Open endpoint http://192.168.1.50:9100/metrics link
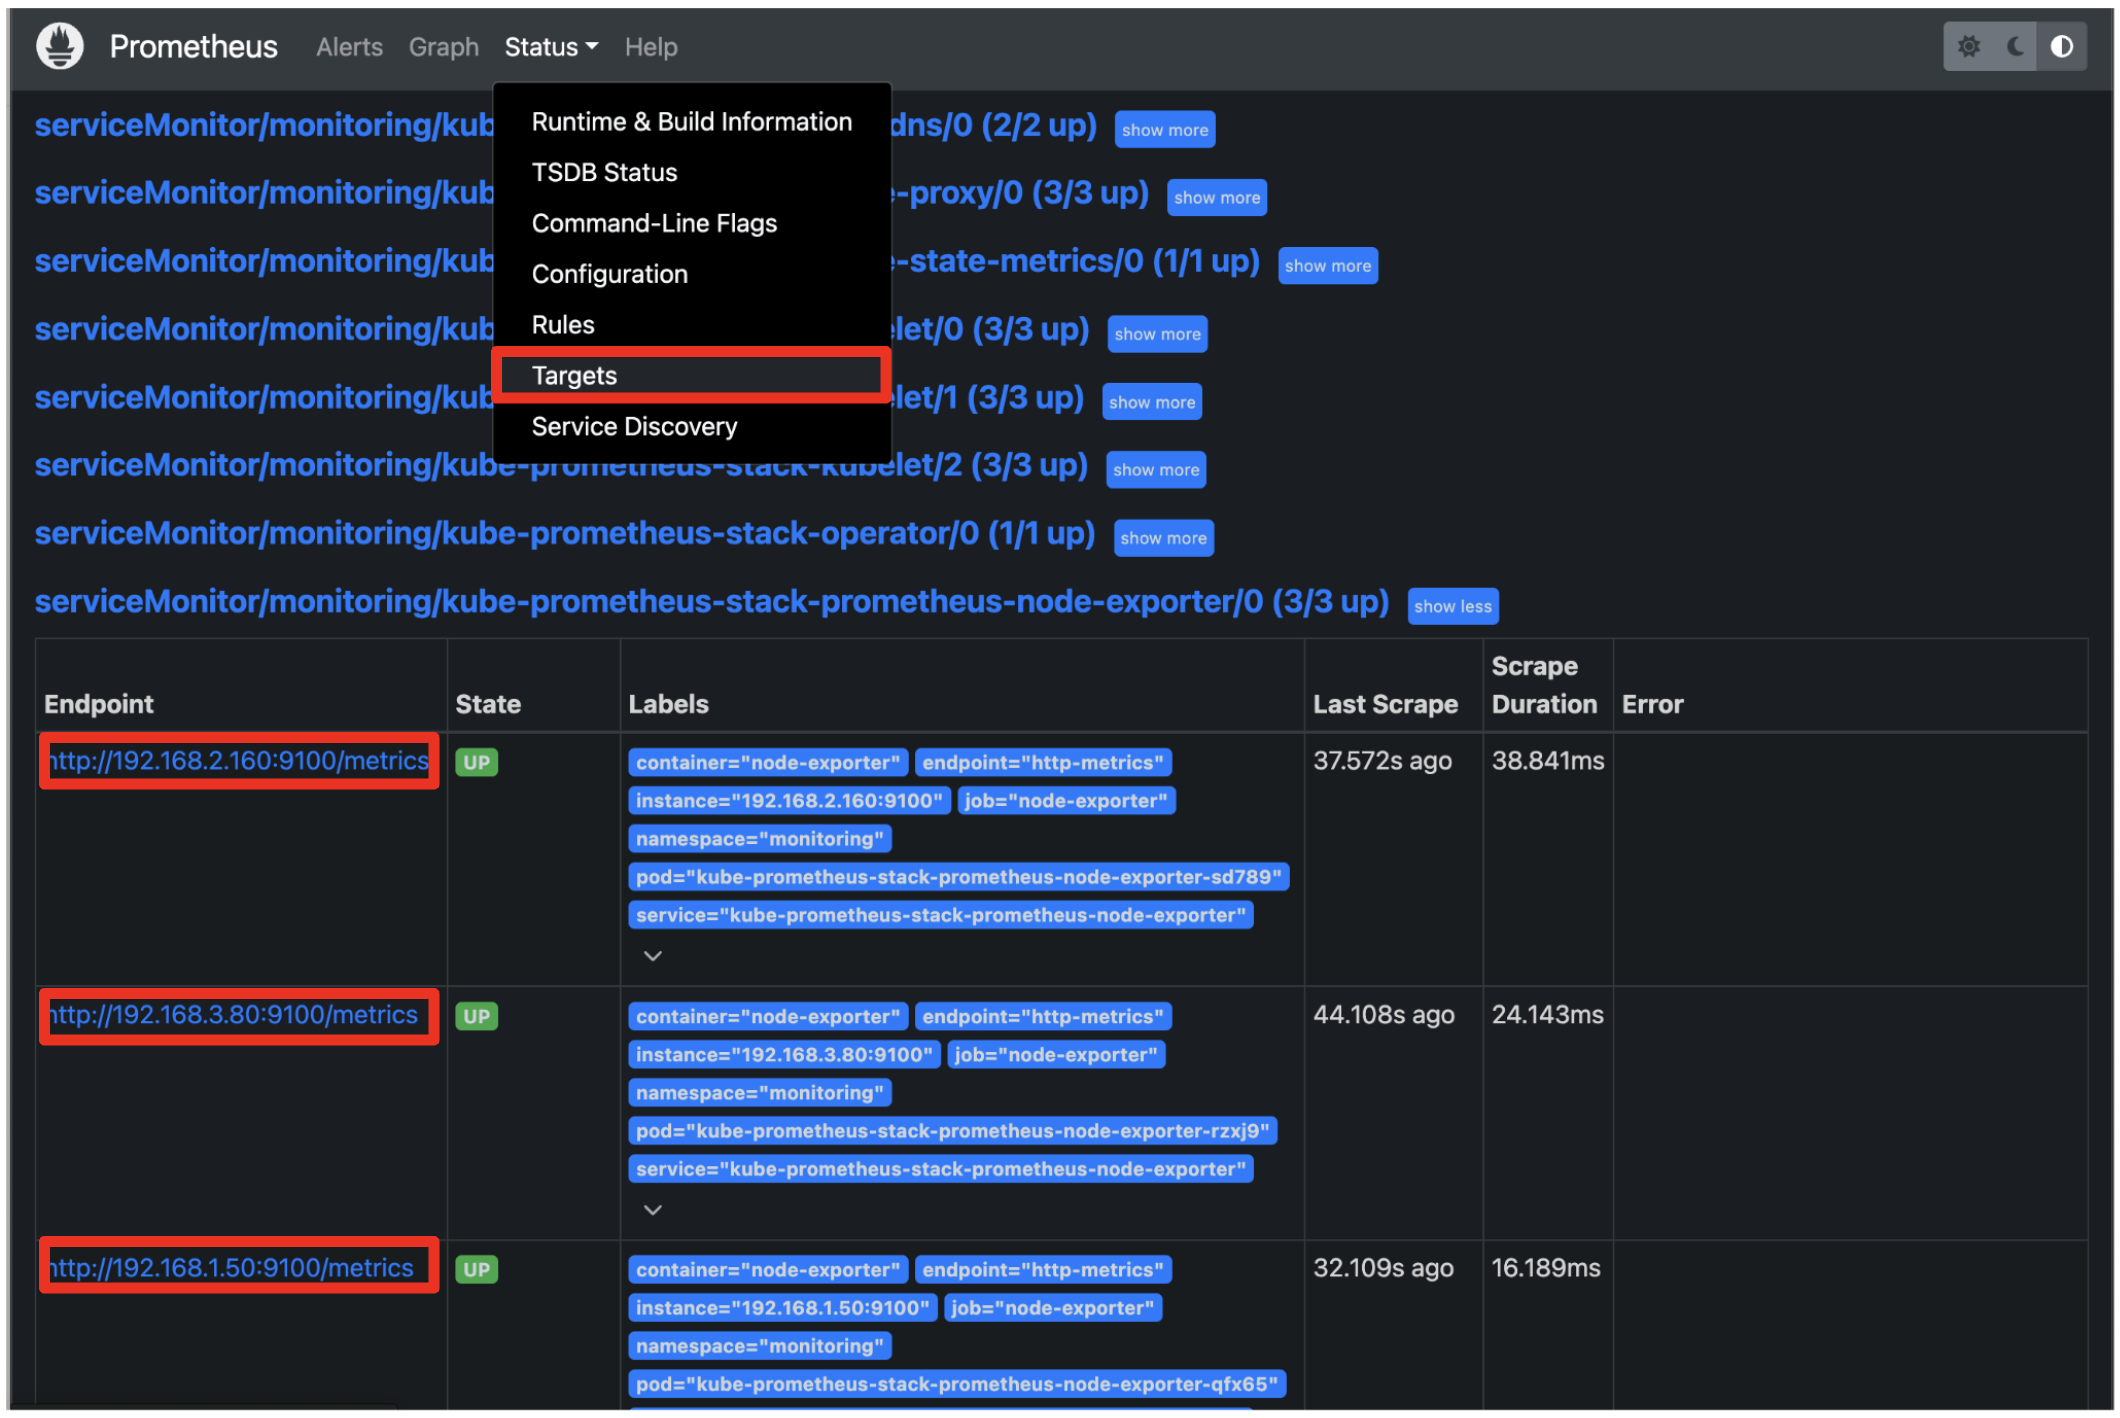2120x1418 pixels. pos(232,1268)
